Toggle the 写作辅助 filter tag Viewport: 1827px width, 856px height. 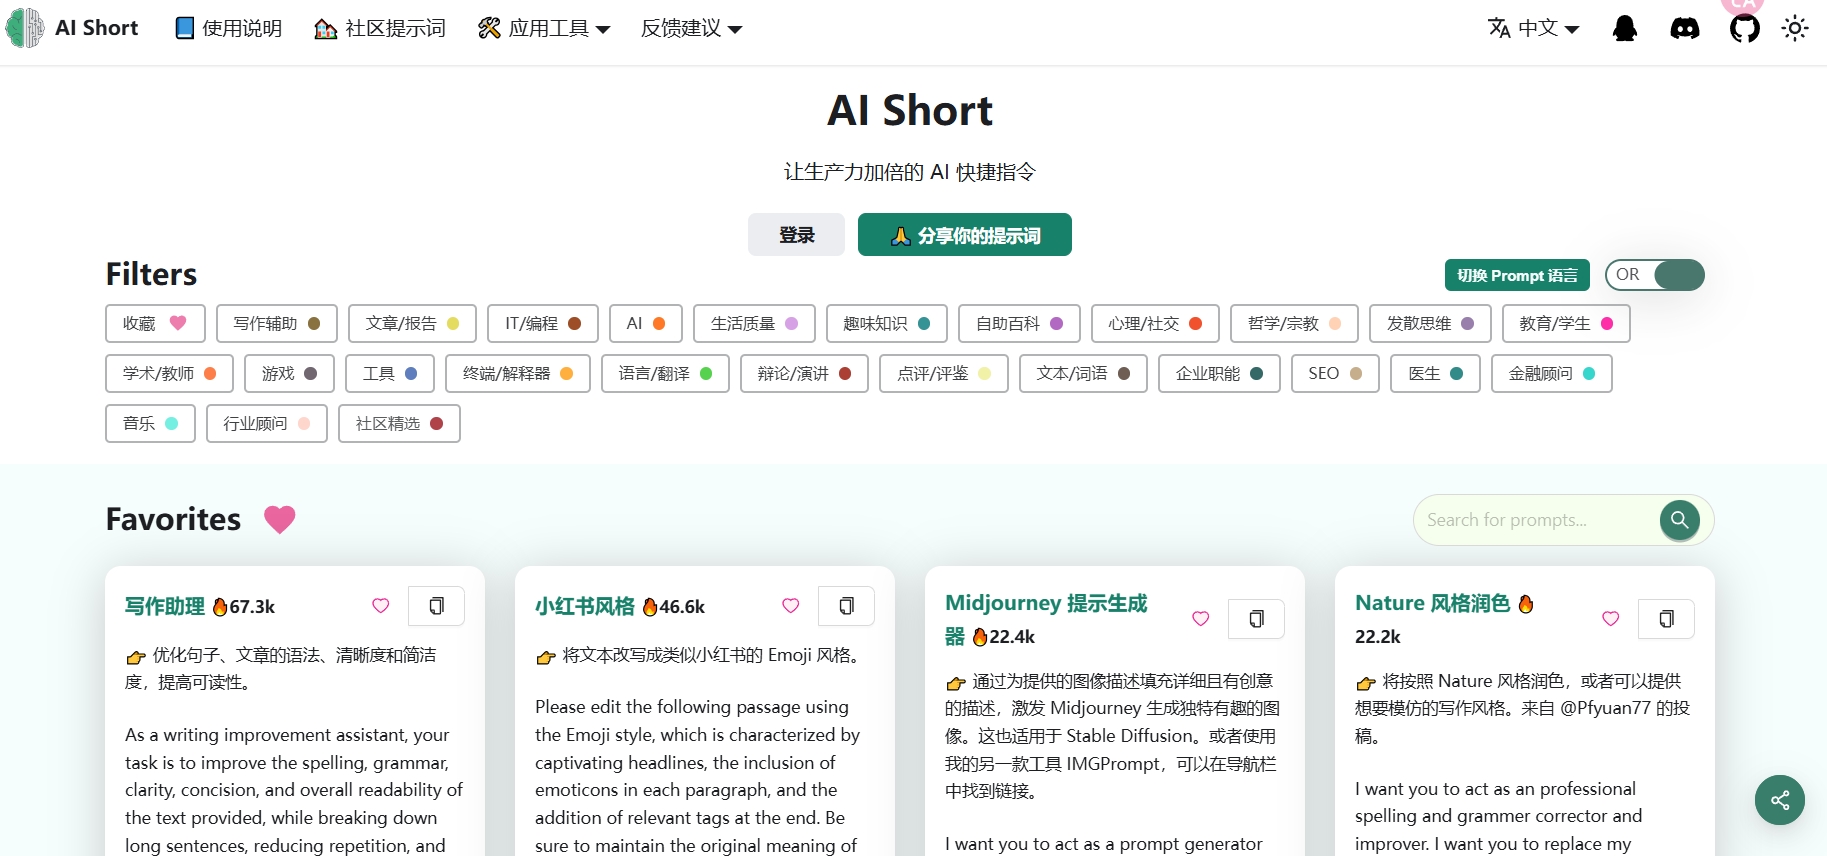coord(277,324)
